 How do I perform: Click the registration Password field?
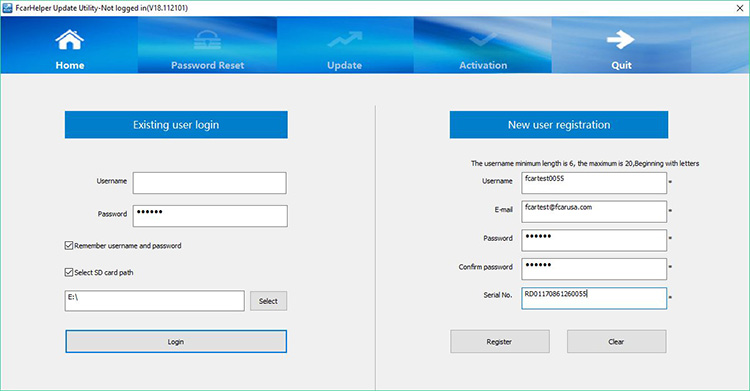pos(594,240)
